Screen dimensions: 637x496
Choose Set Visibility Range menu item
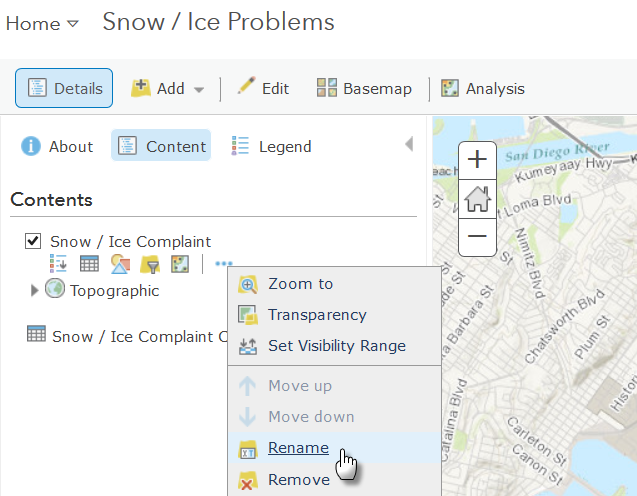point(336,346)
